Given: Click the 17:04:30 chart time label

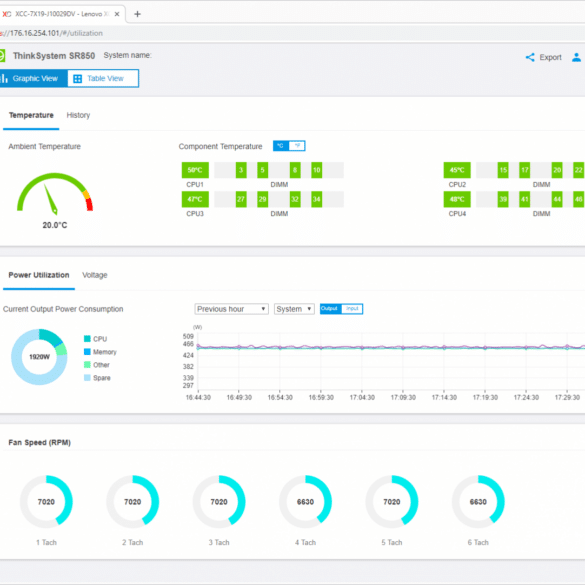Looking at the screenshot, I should 362,398.
